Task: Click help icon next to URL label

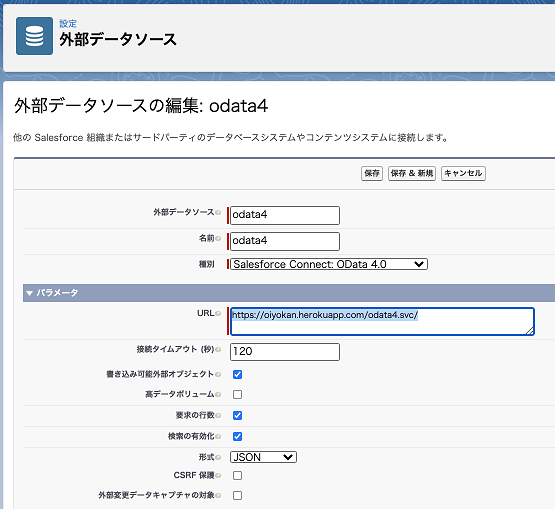Action: (218, 313)
